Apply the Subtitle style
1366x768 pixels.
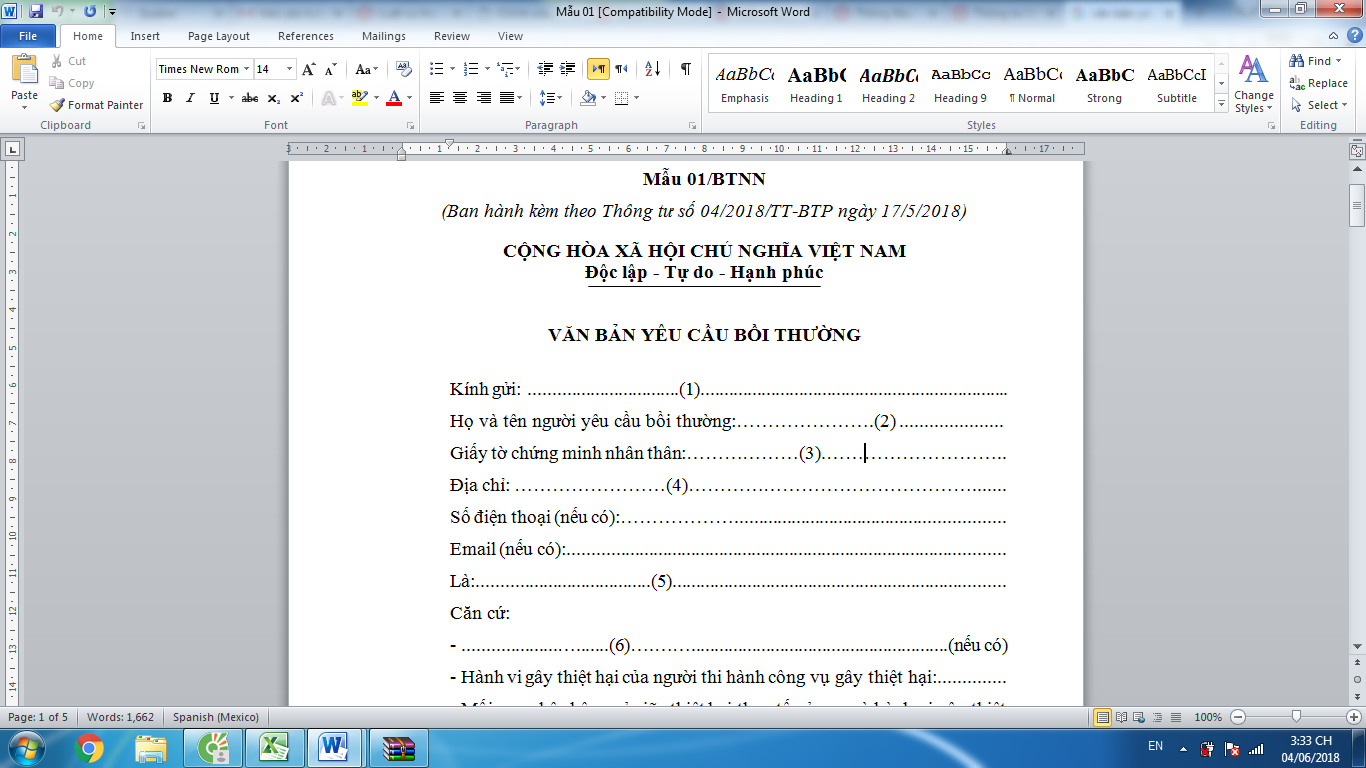click(x=1177, y=84)
